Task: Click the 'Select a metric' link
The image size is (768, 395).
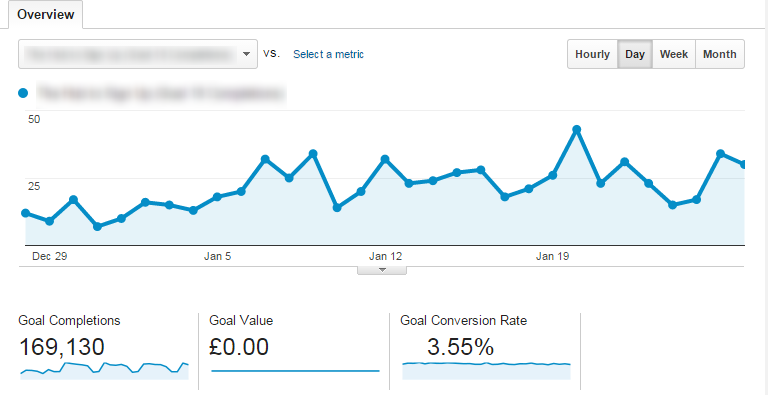Action: pyautogui.click(x=328, y=54)
